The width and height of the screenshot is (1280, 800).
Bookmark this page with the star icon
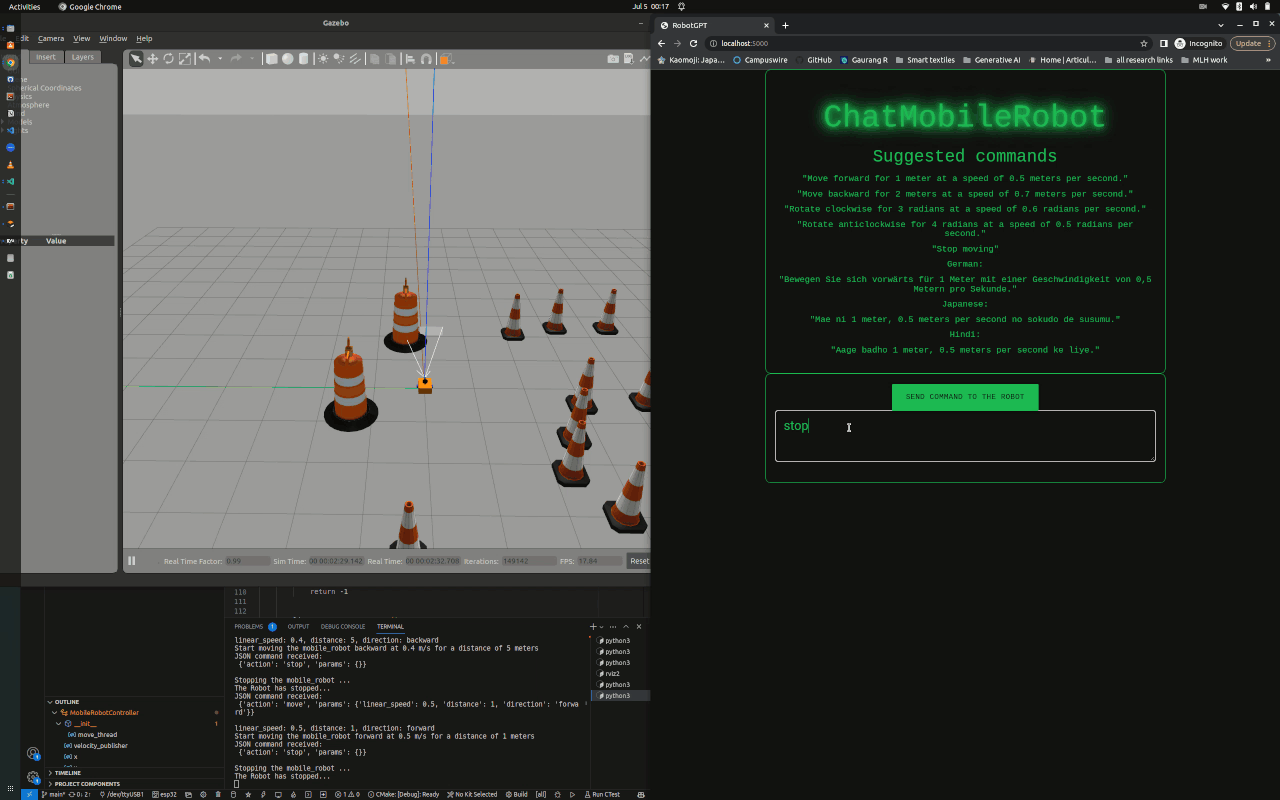pyautogui.click(x=1144, y=43)
